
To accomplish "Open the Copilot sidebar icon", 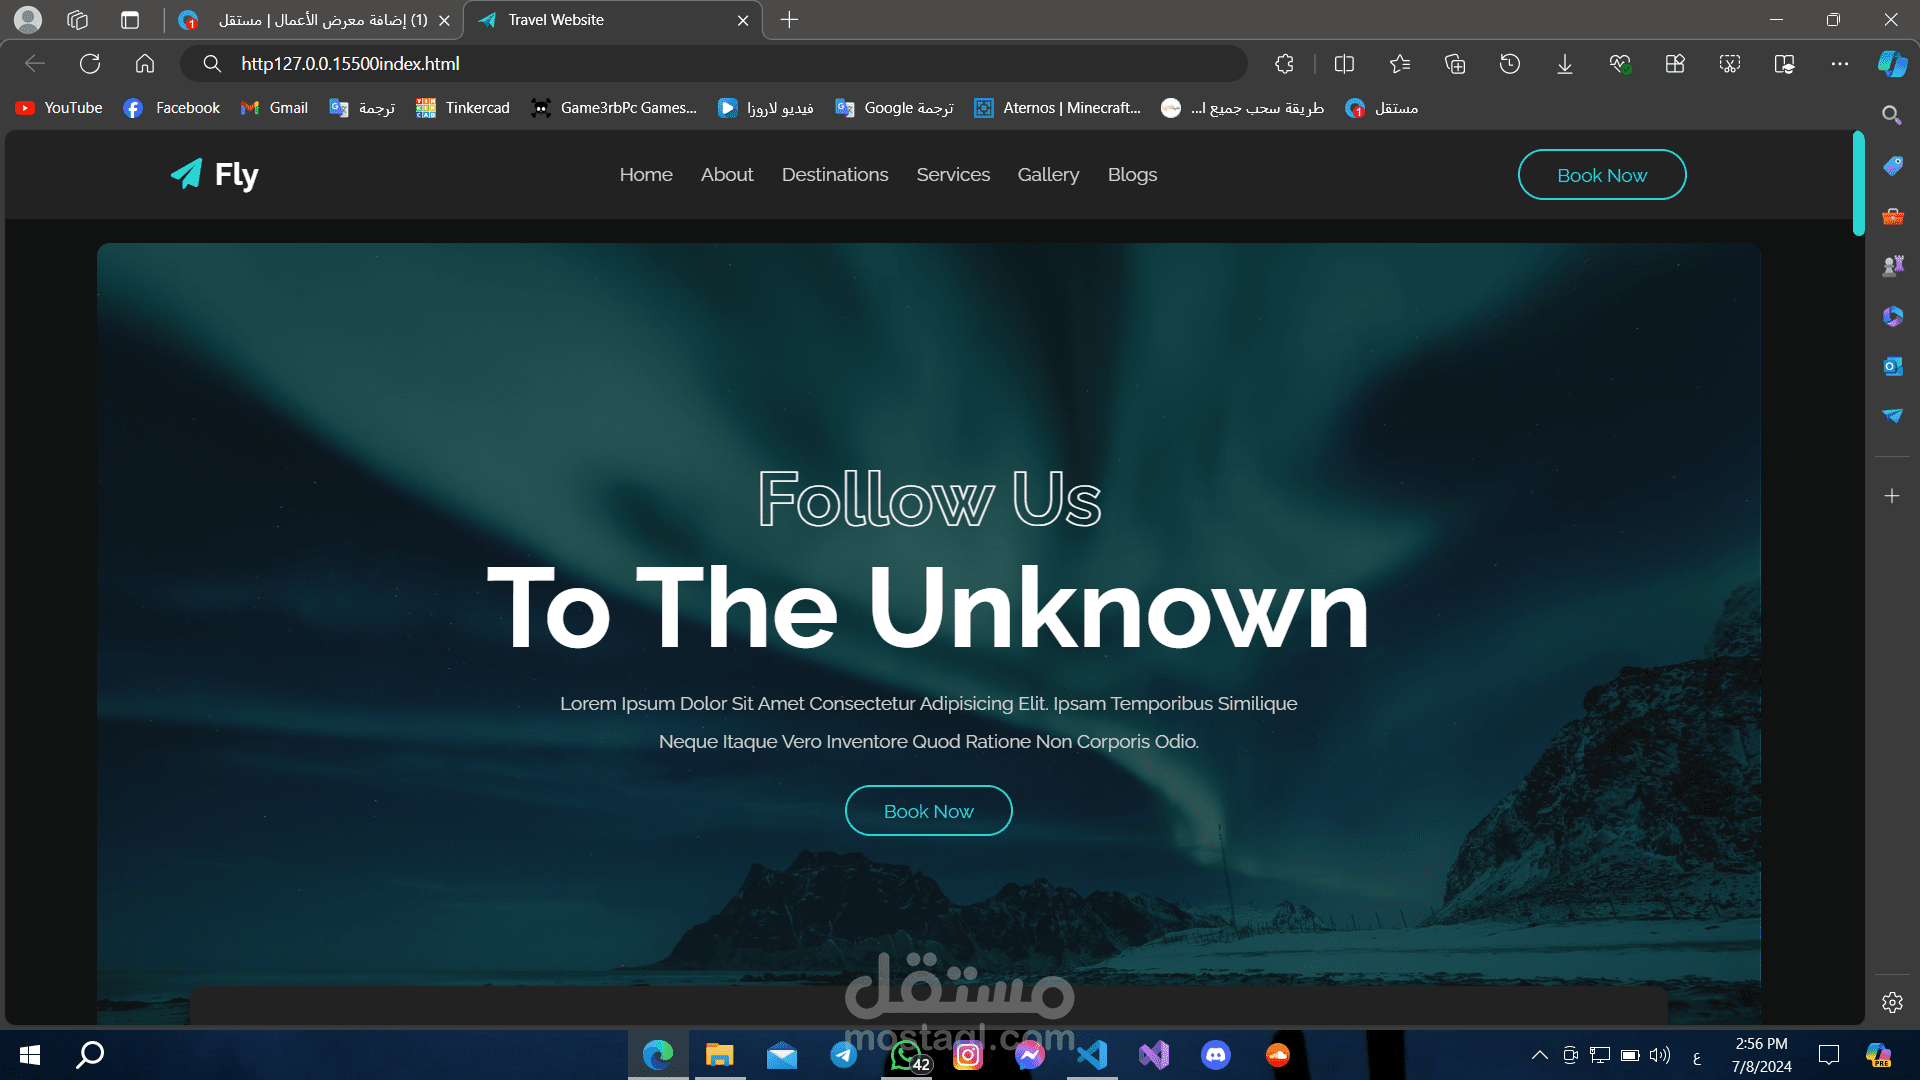I will tap(1892, 64).
